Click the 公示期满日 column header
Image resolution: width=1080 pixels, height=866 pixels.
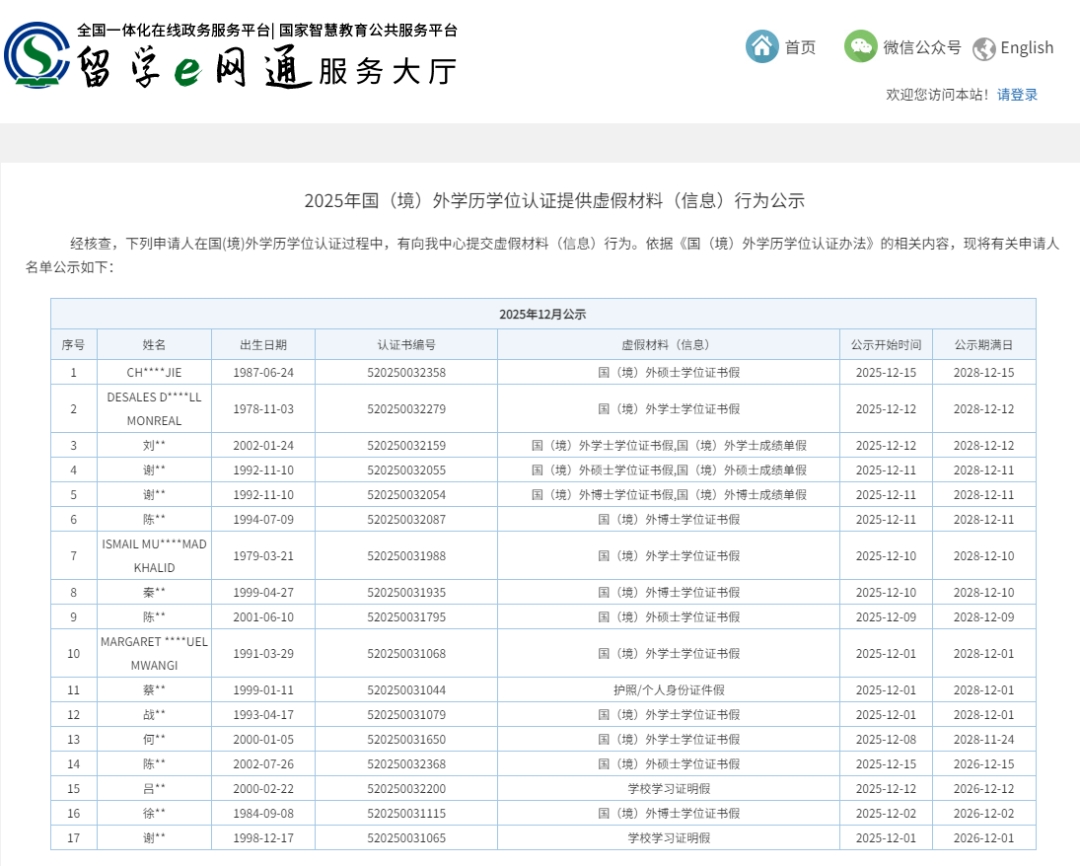coord(983,344)
